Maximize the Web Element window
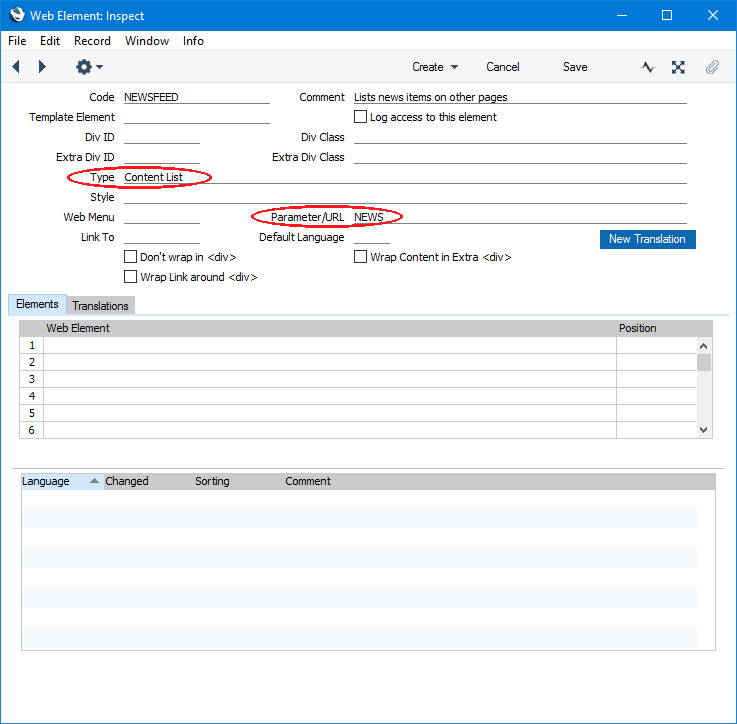This screenshot has height=724, width=737. point(666,16)
